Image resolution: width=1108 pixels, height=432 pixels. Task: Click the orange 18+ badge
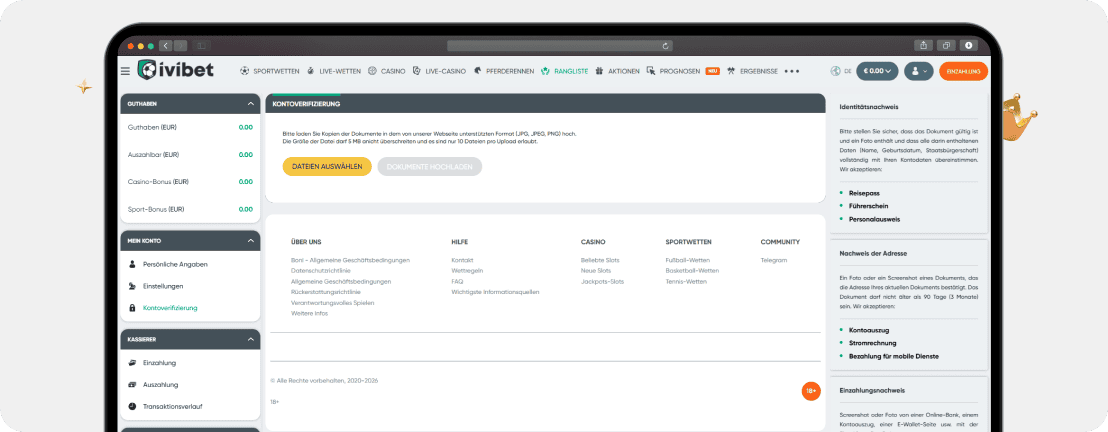[x=811, y=391]
